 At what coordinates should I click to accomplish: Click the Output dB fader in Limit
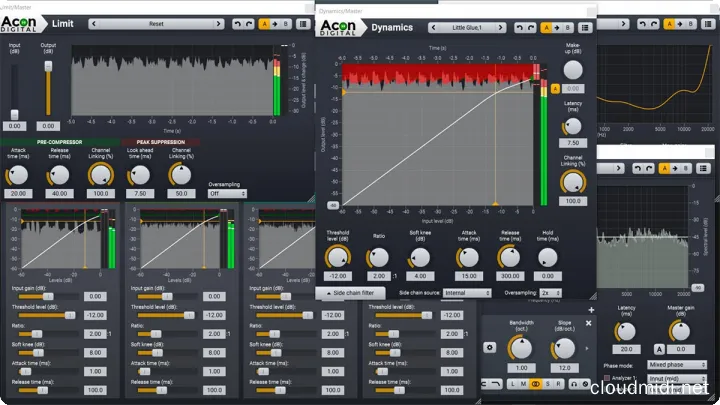point(47,68)
